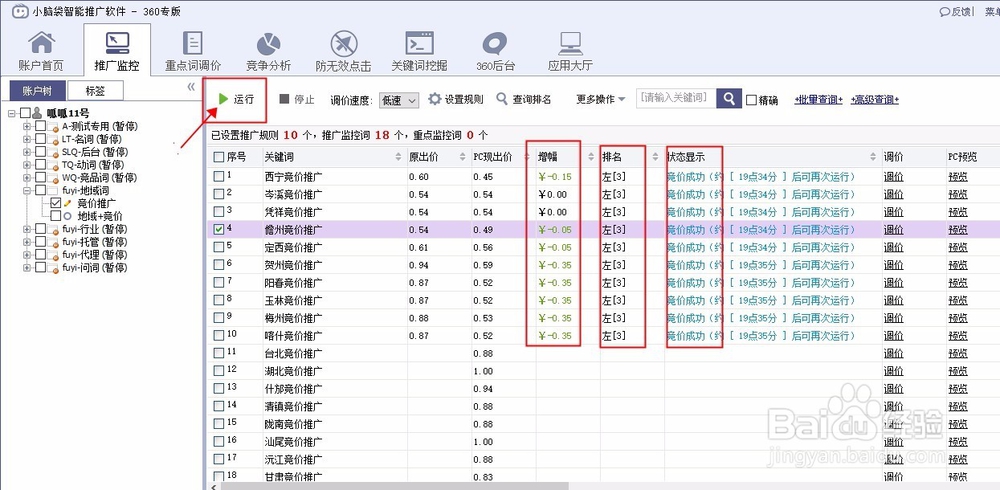Click the blue search magnifier button

(x=729, y=99)
